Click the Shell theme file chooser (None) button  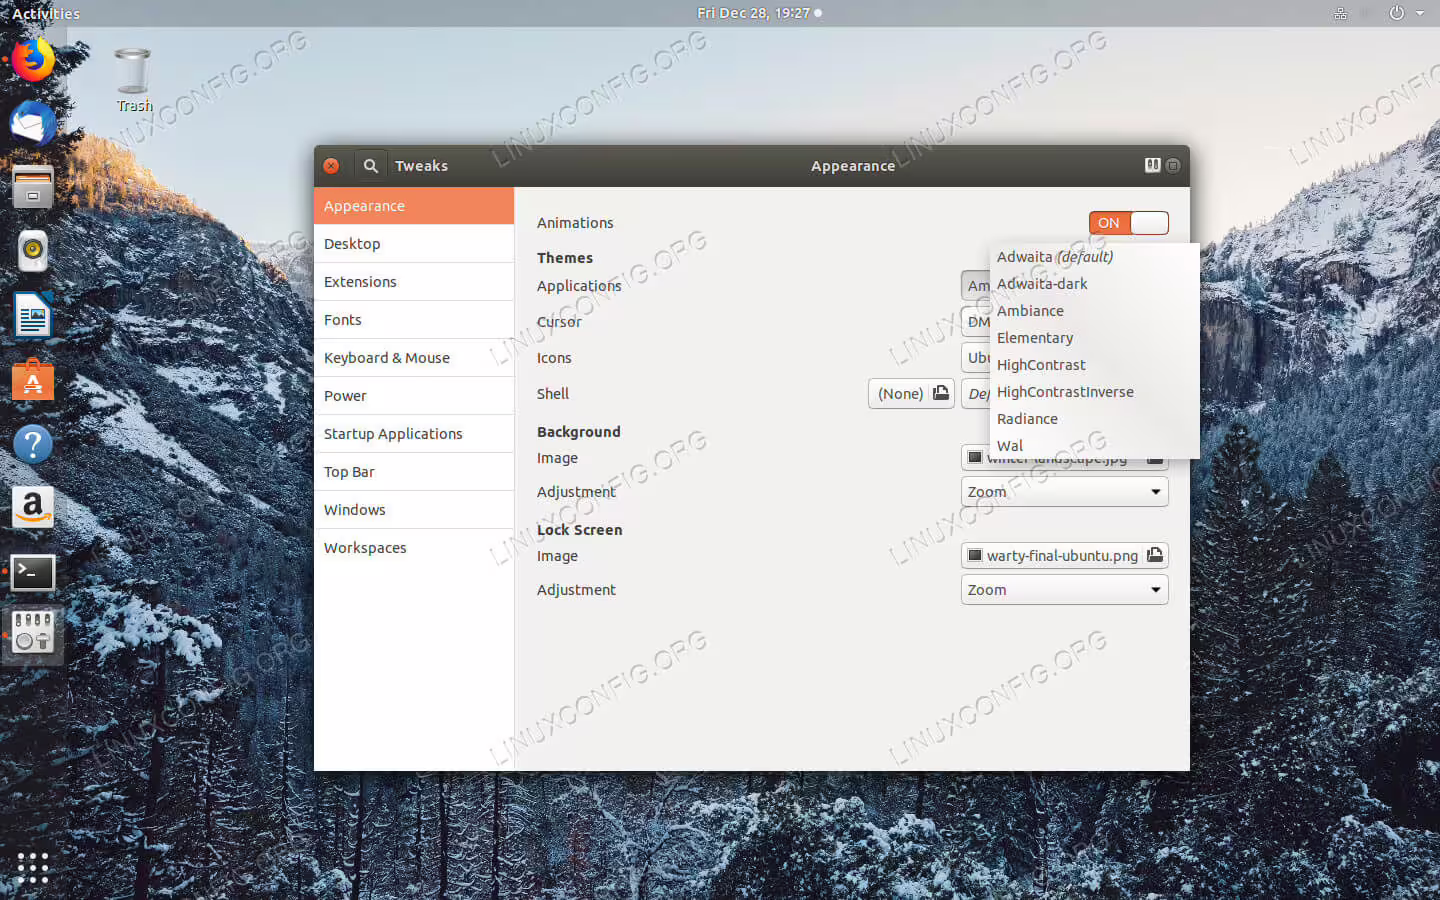coord(912,394)
